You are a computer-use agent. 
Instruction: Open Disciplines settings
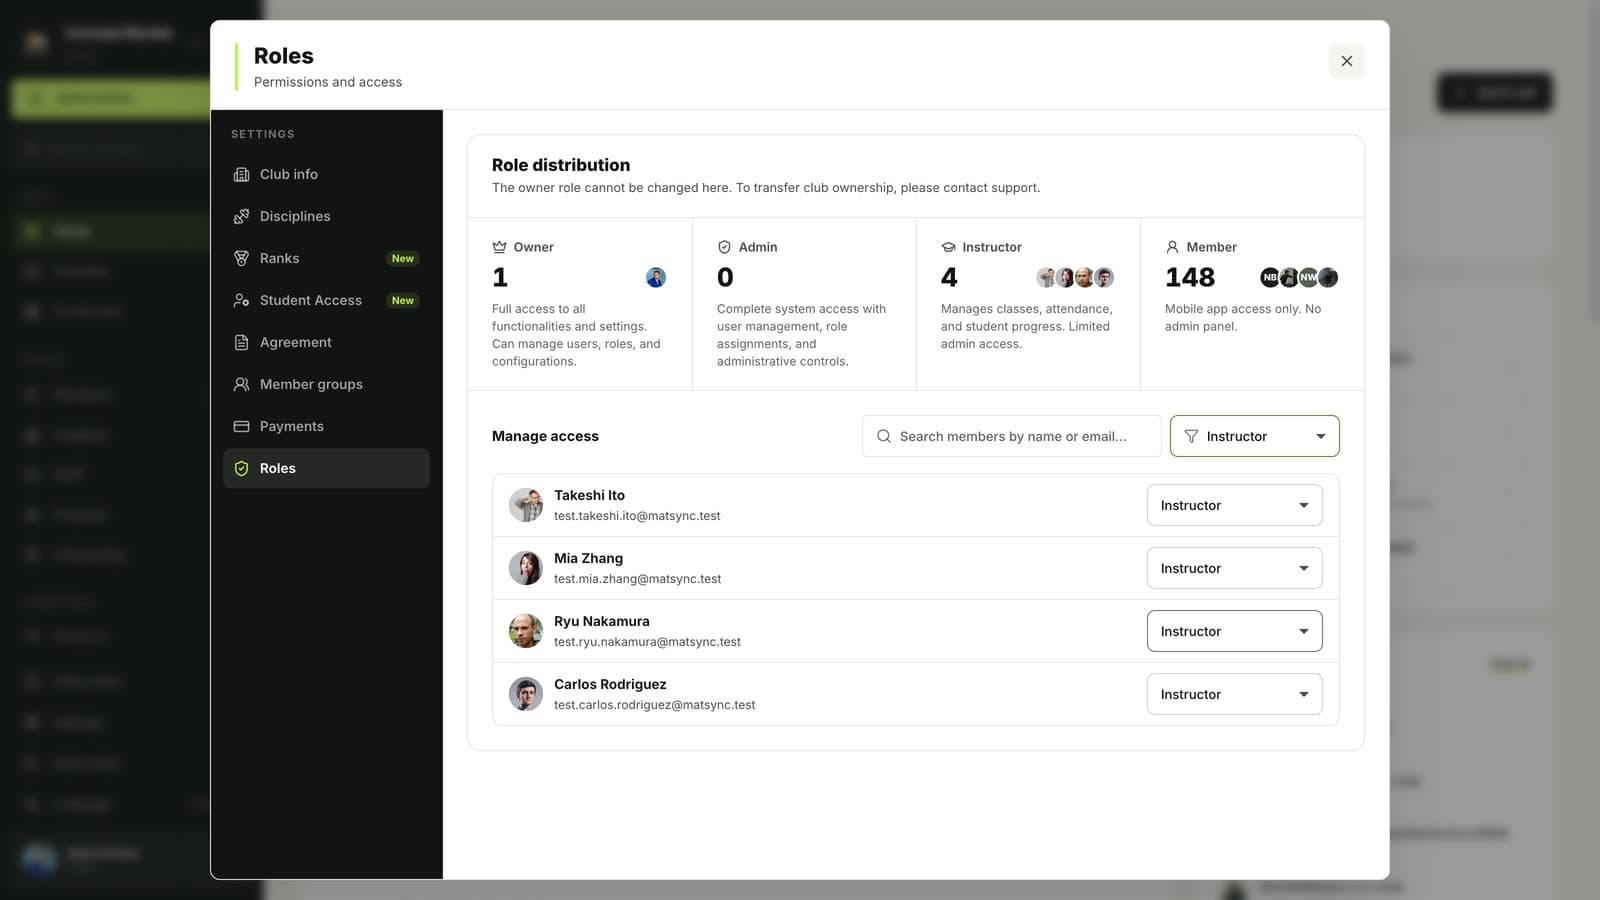(x=326, y=216)
